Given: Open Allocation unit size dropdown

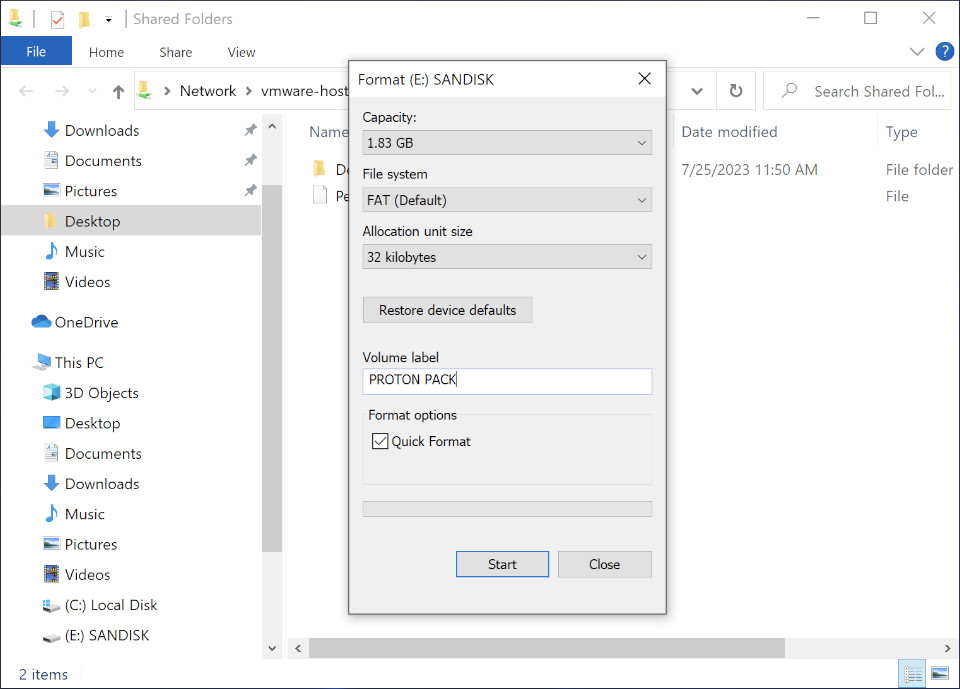Looking at the screenshot, I should (507, 257).
